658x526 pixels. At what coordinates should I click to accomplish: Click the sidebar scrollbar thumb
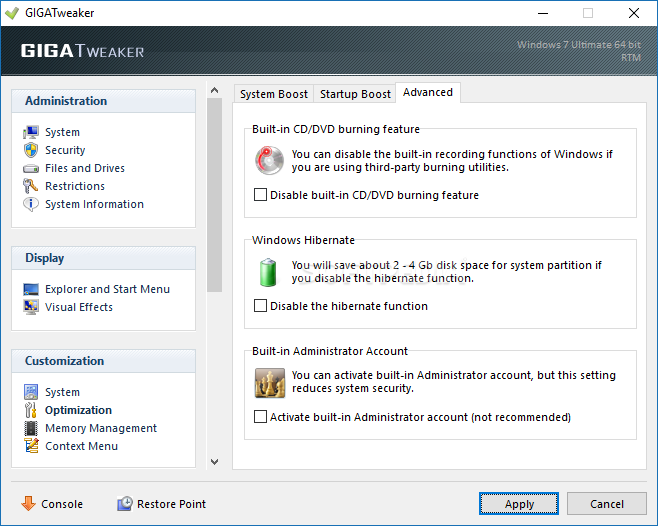(214, 195)
